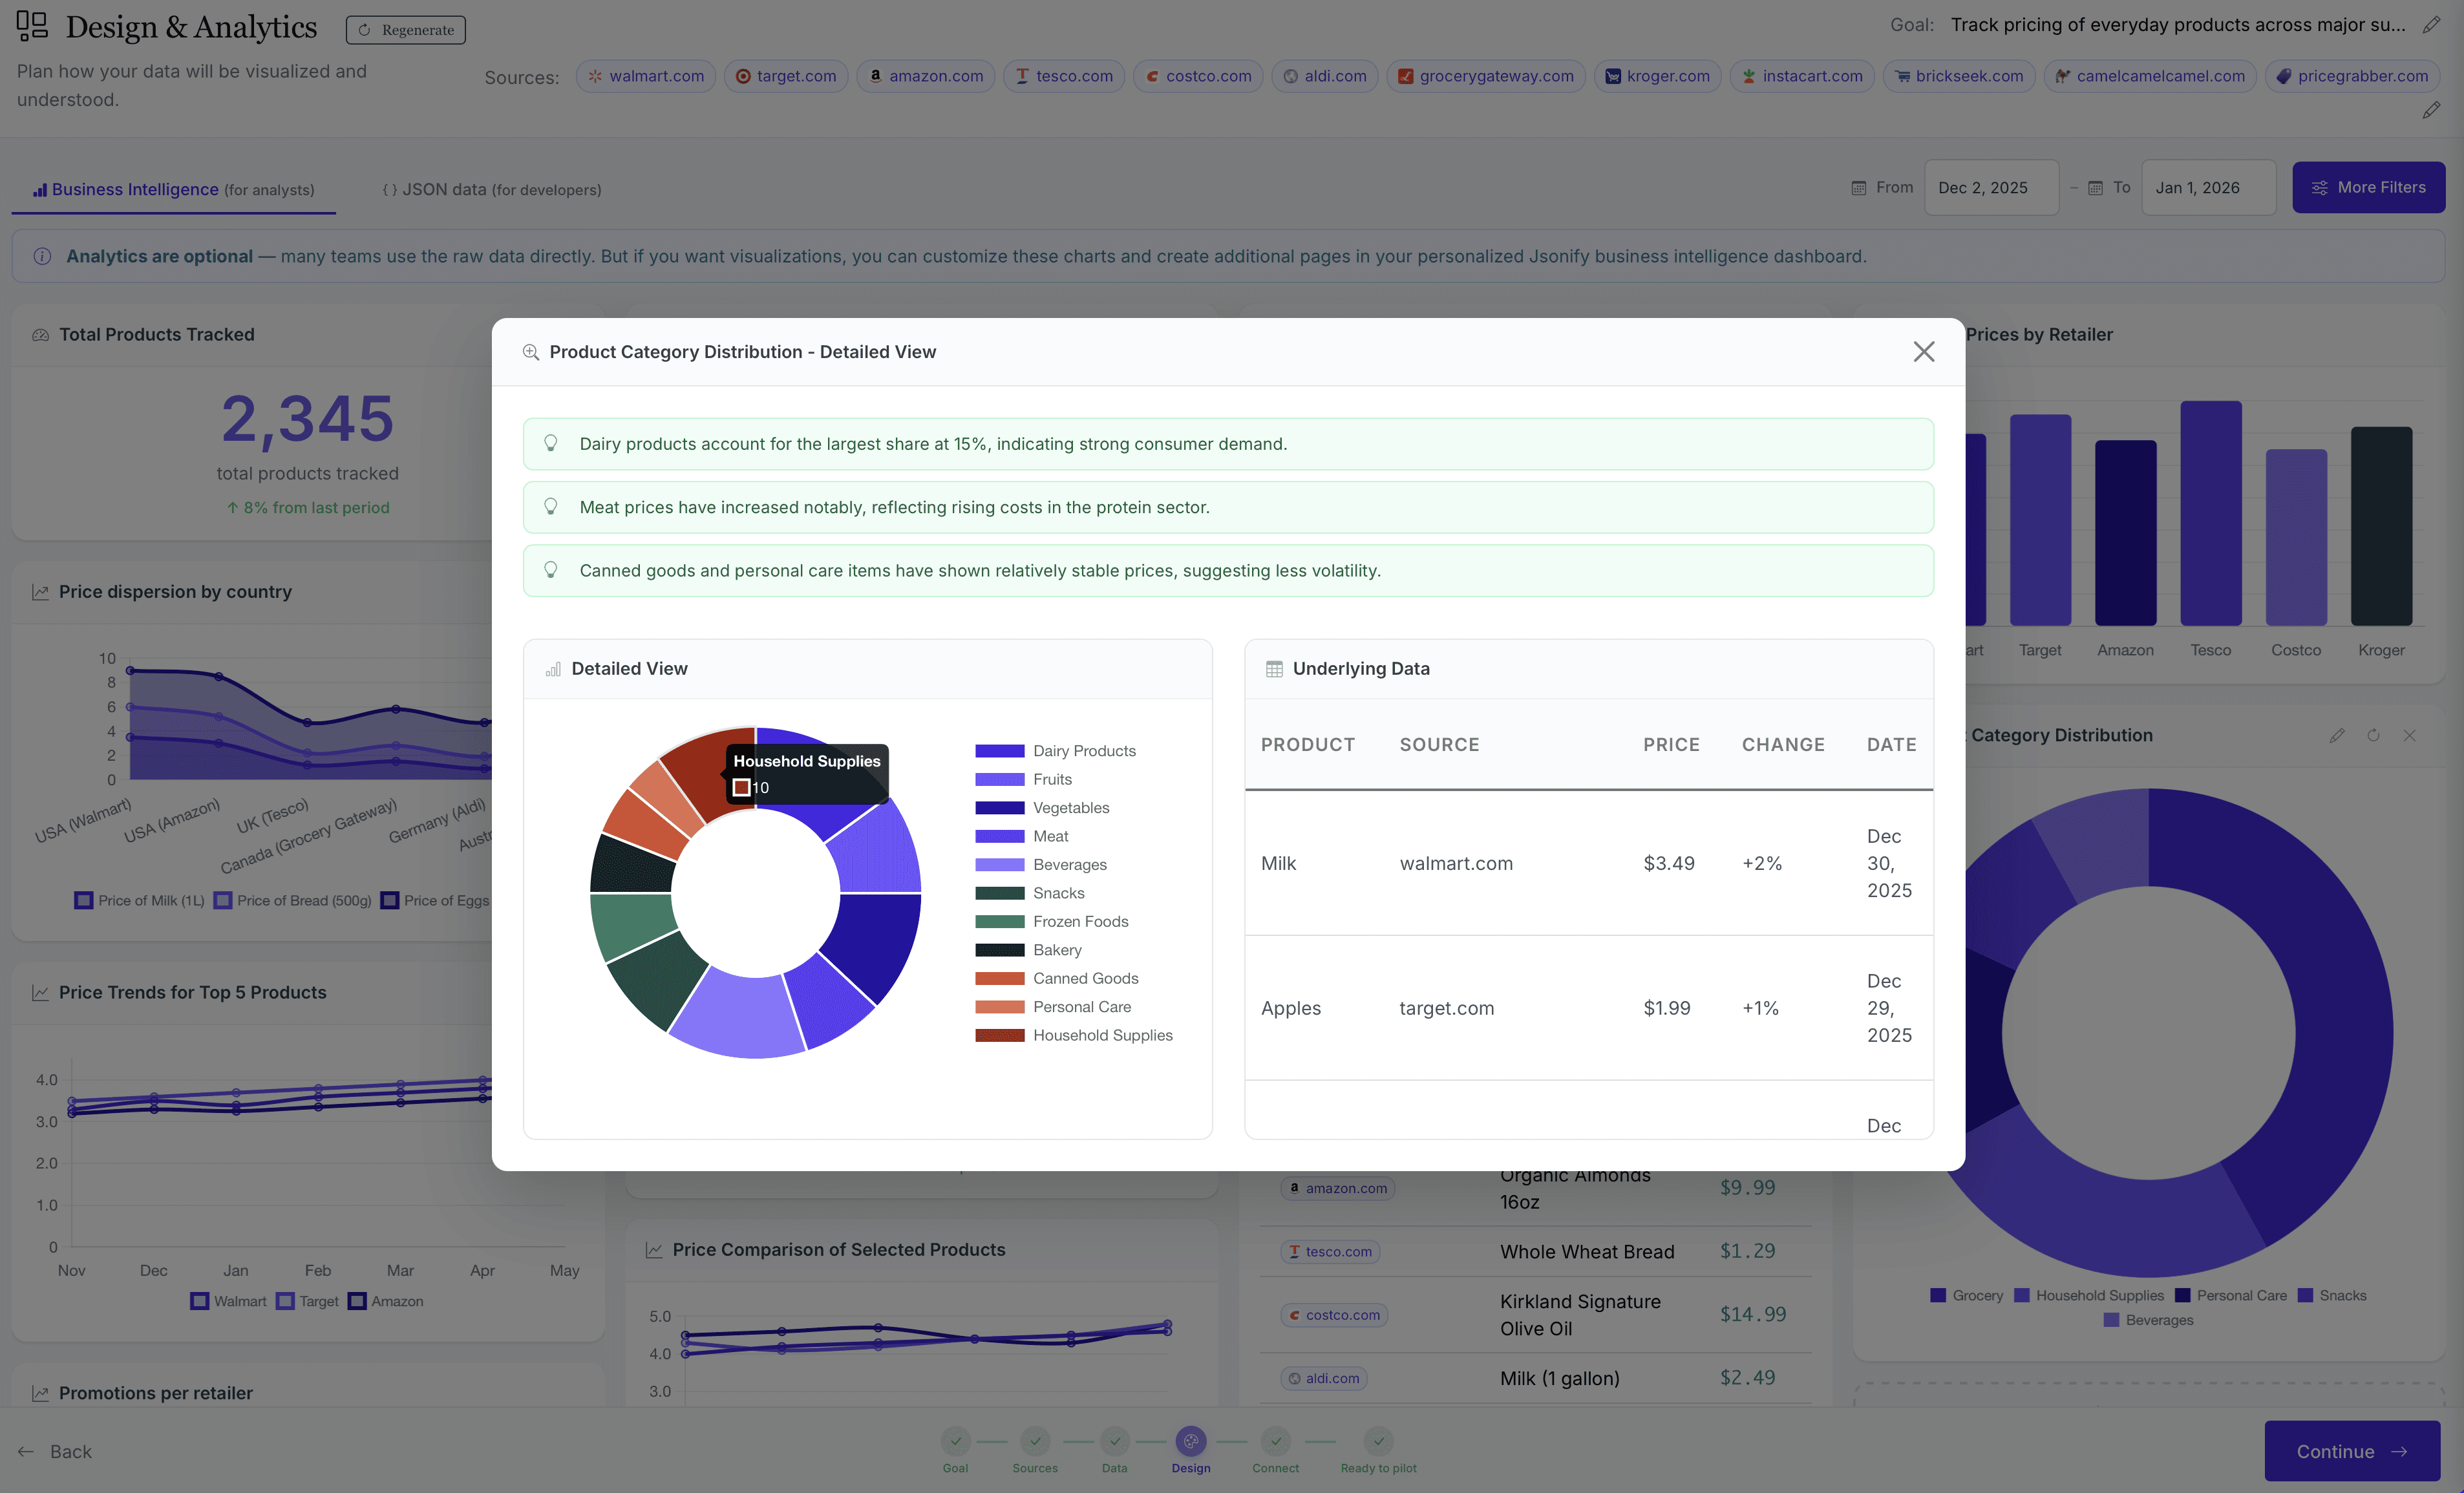2464x1493 pixels.
Task: Click refresh icon on Category Distribution card
Action: click(2373, 735)
